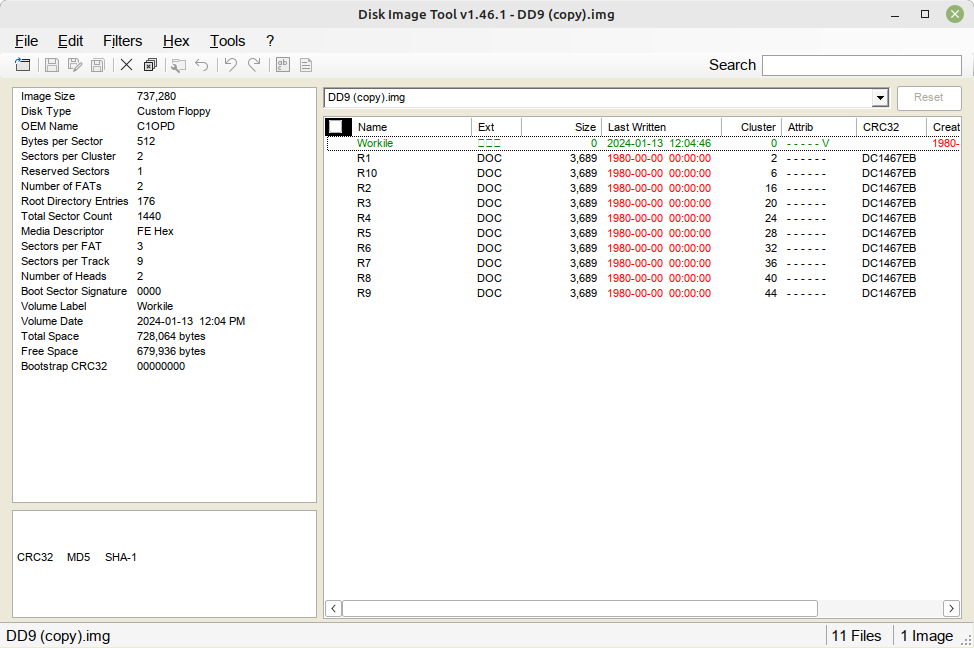
Task: Sort by the Ext column header
Action: (x=496, y=127)
